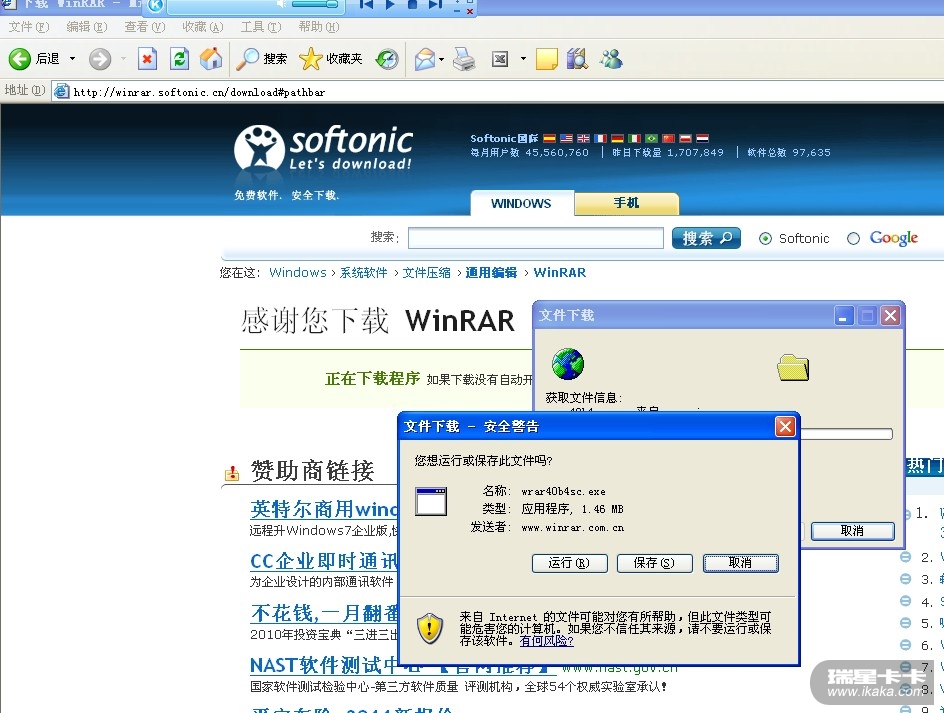Click the Softonic logo
Image resolution: width=944 pixels, height=713 pixels.
click(x=323, y=148)
